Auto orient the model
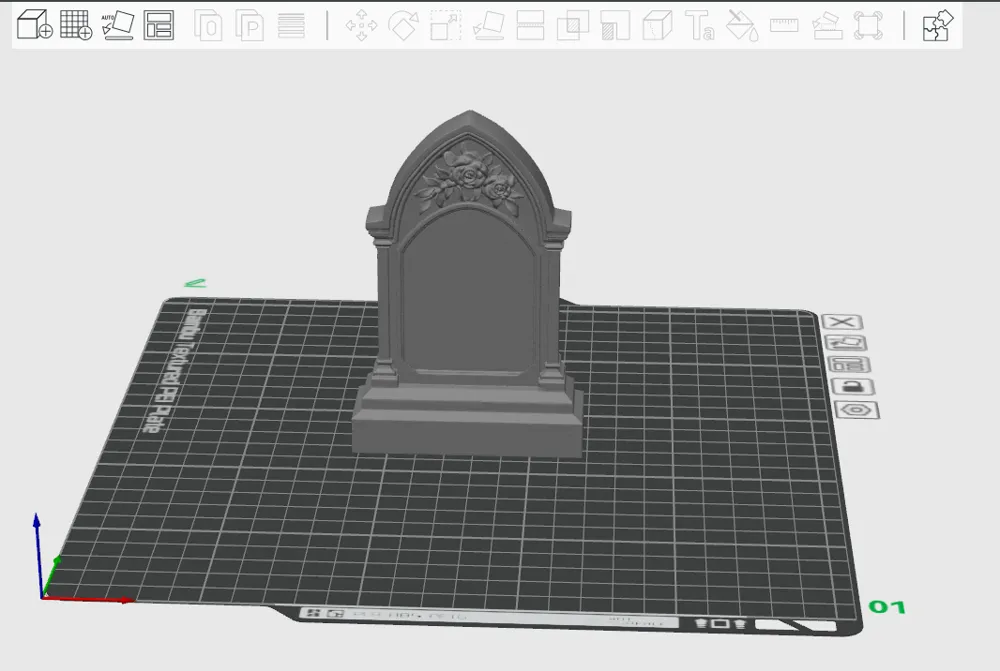 coord(117,25)
